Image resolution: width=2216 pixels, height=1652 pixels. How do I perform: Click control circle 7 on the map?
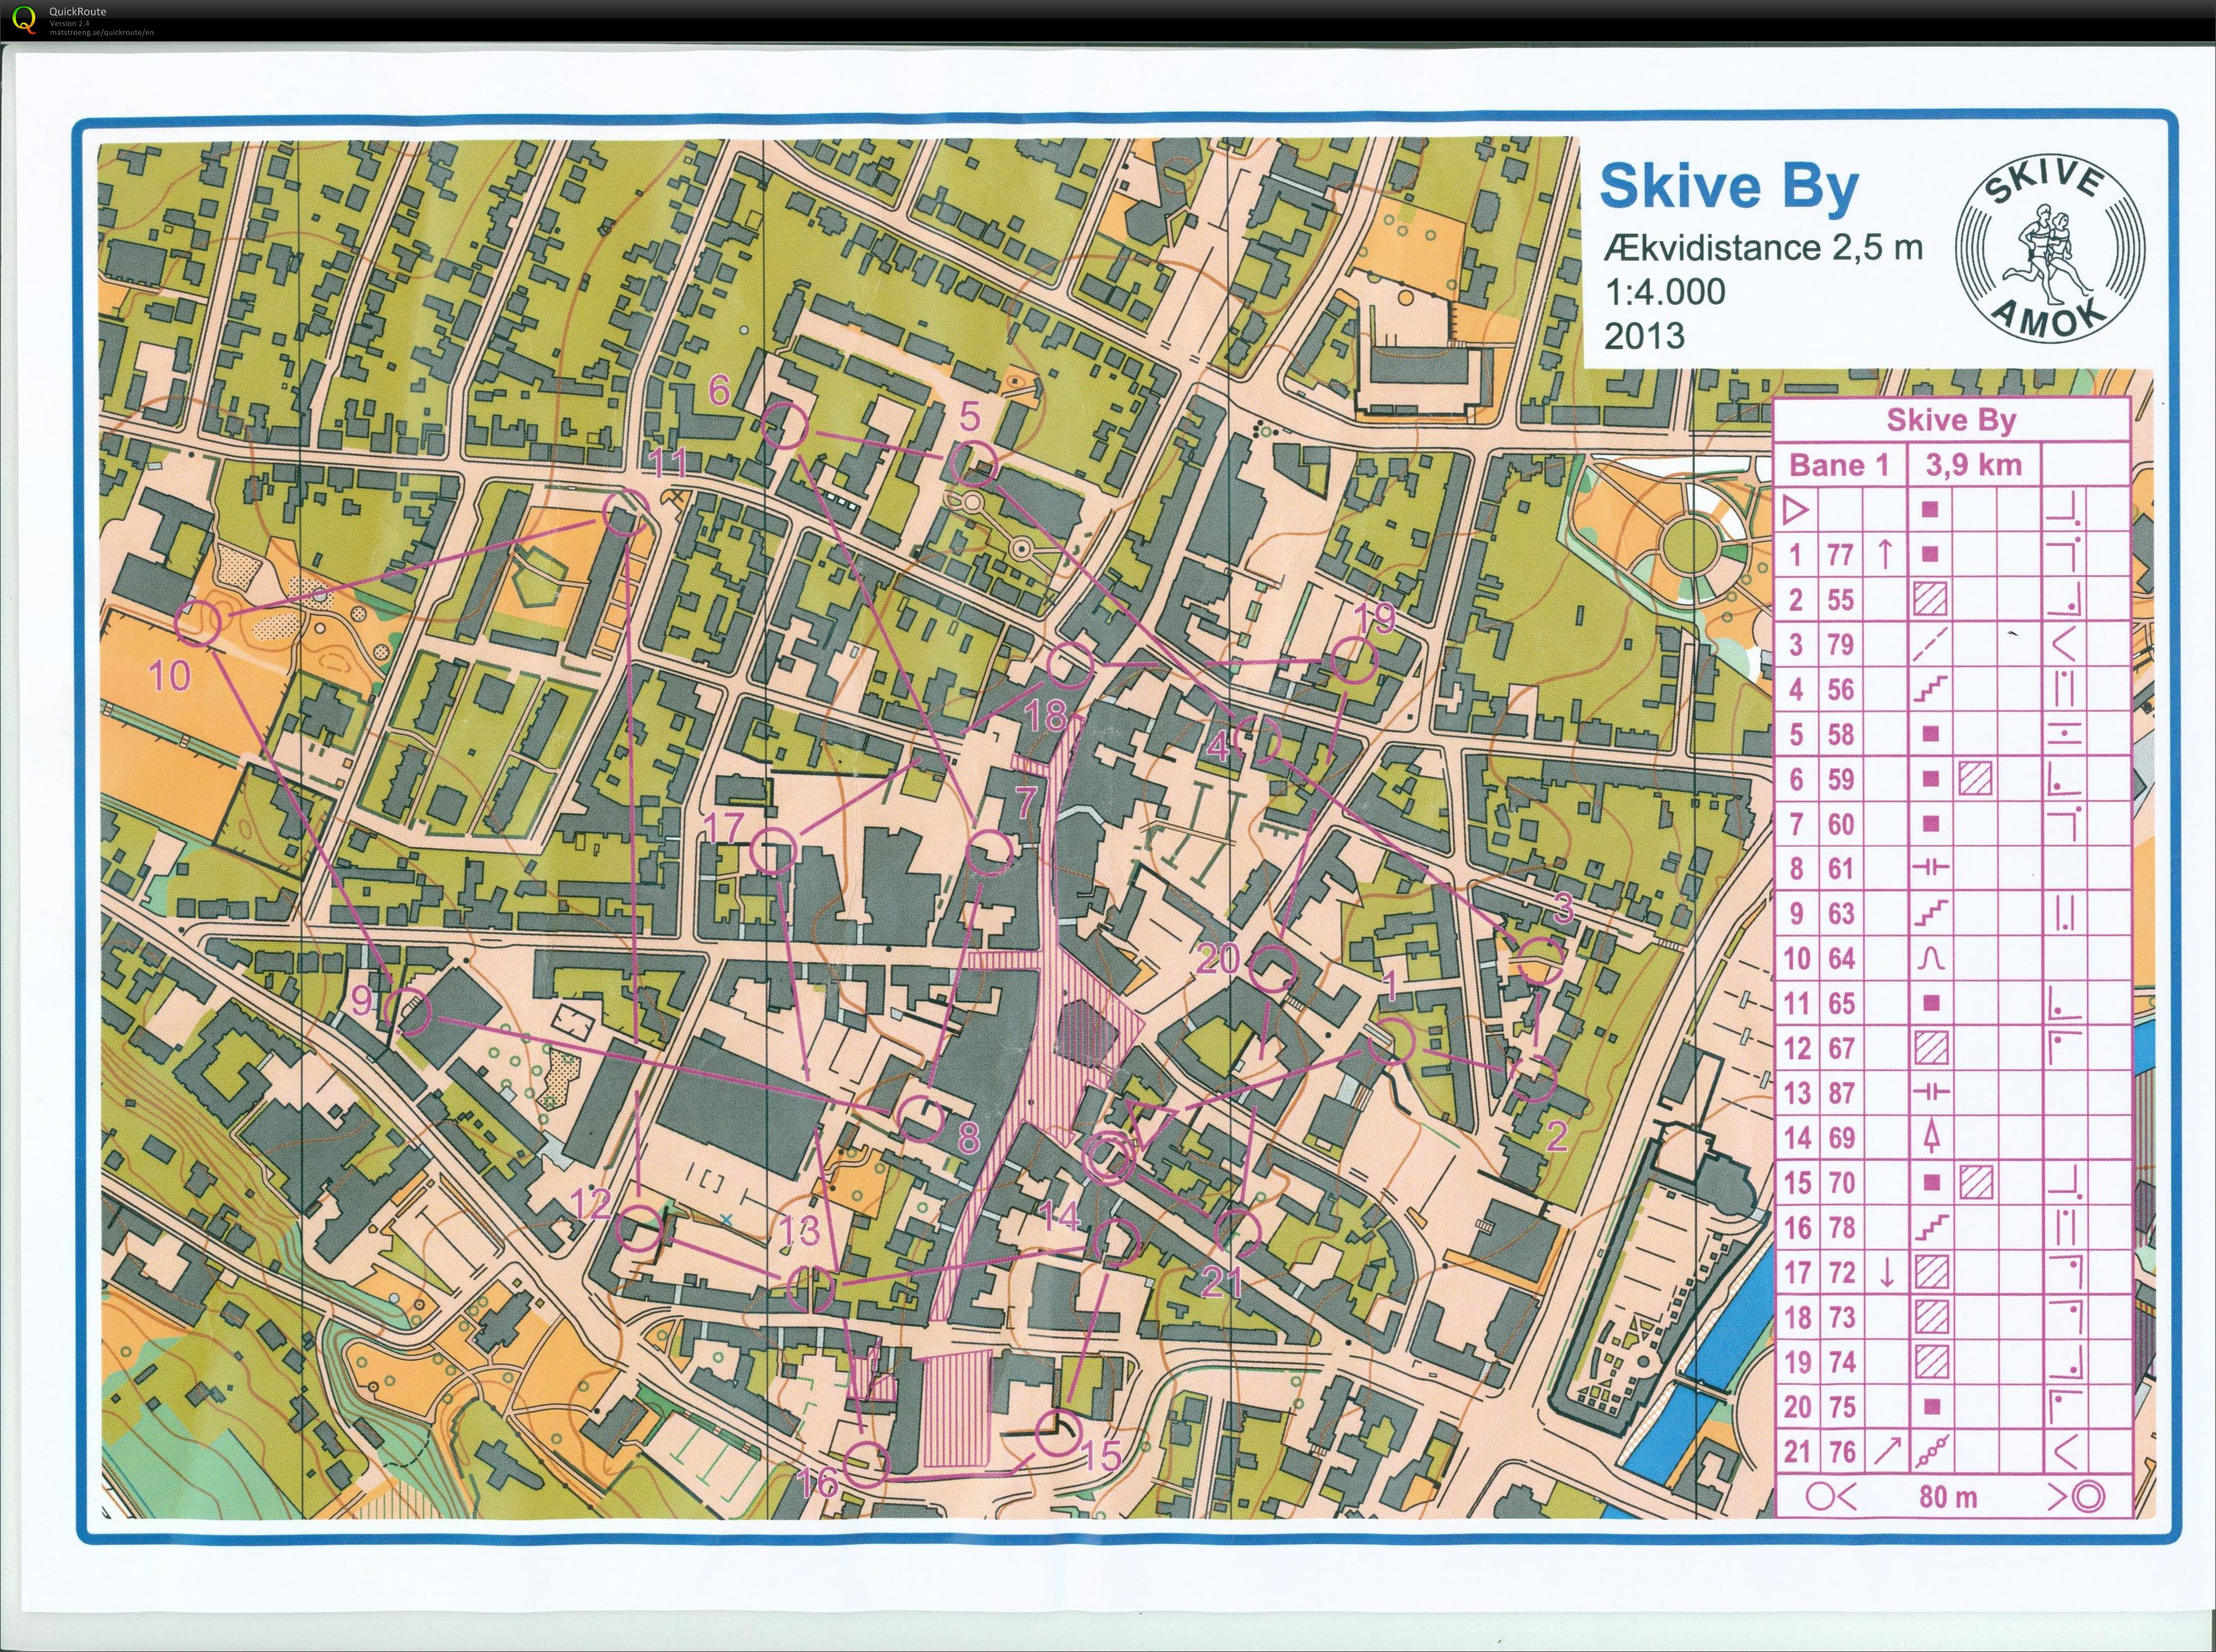click(x=991, y=852)
